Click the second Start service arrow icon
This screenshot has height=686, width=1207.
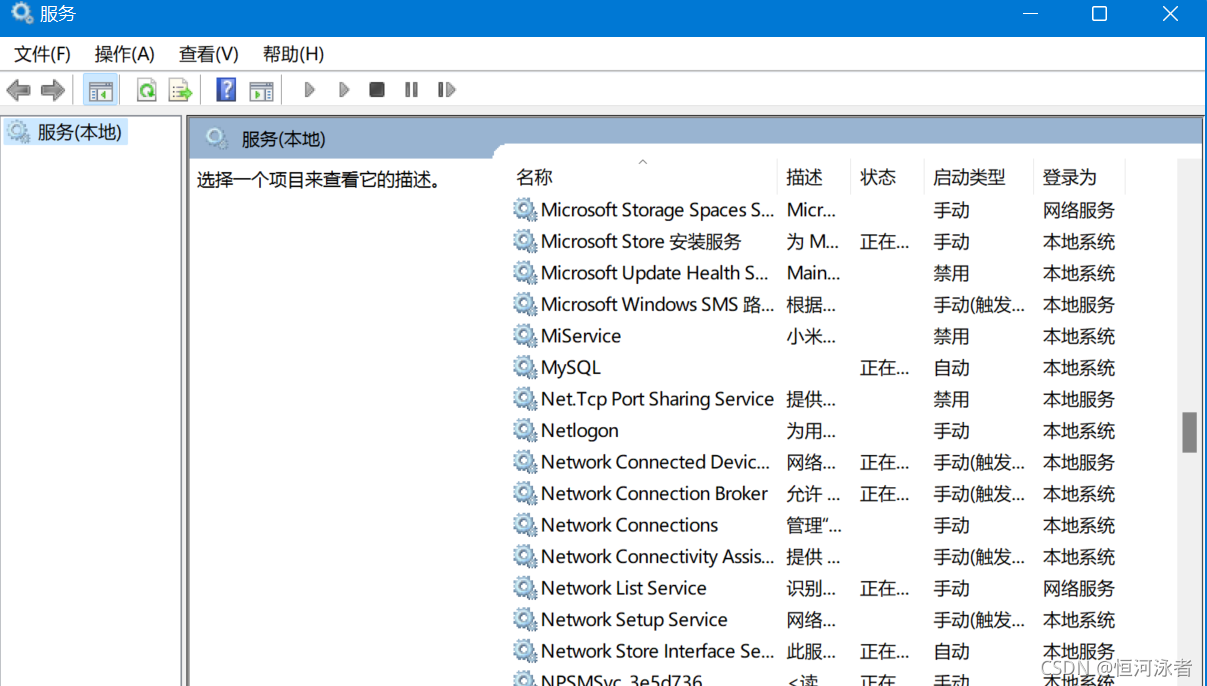point(344,90)
